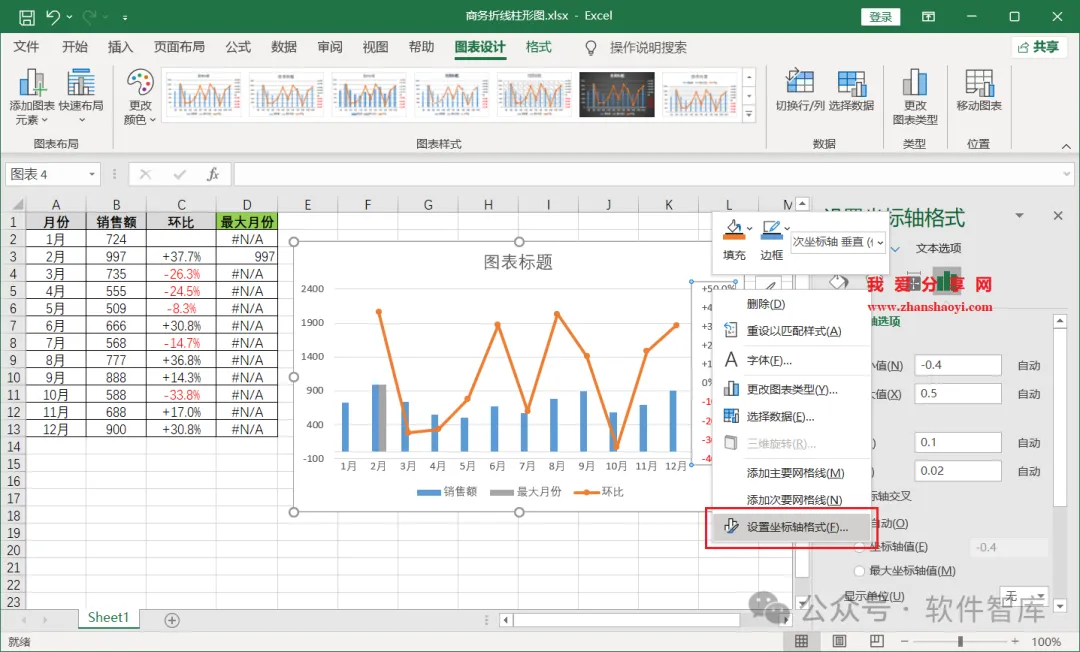Open the 文件 menu
Viewport: 1080px width, 652px height.
(x=26, y=47)
